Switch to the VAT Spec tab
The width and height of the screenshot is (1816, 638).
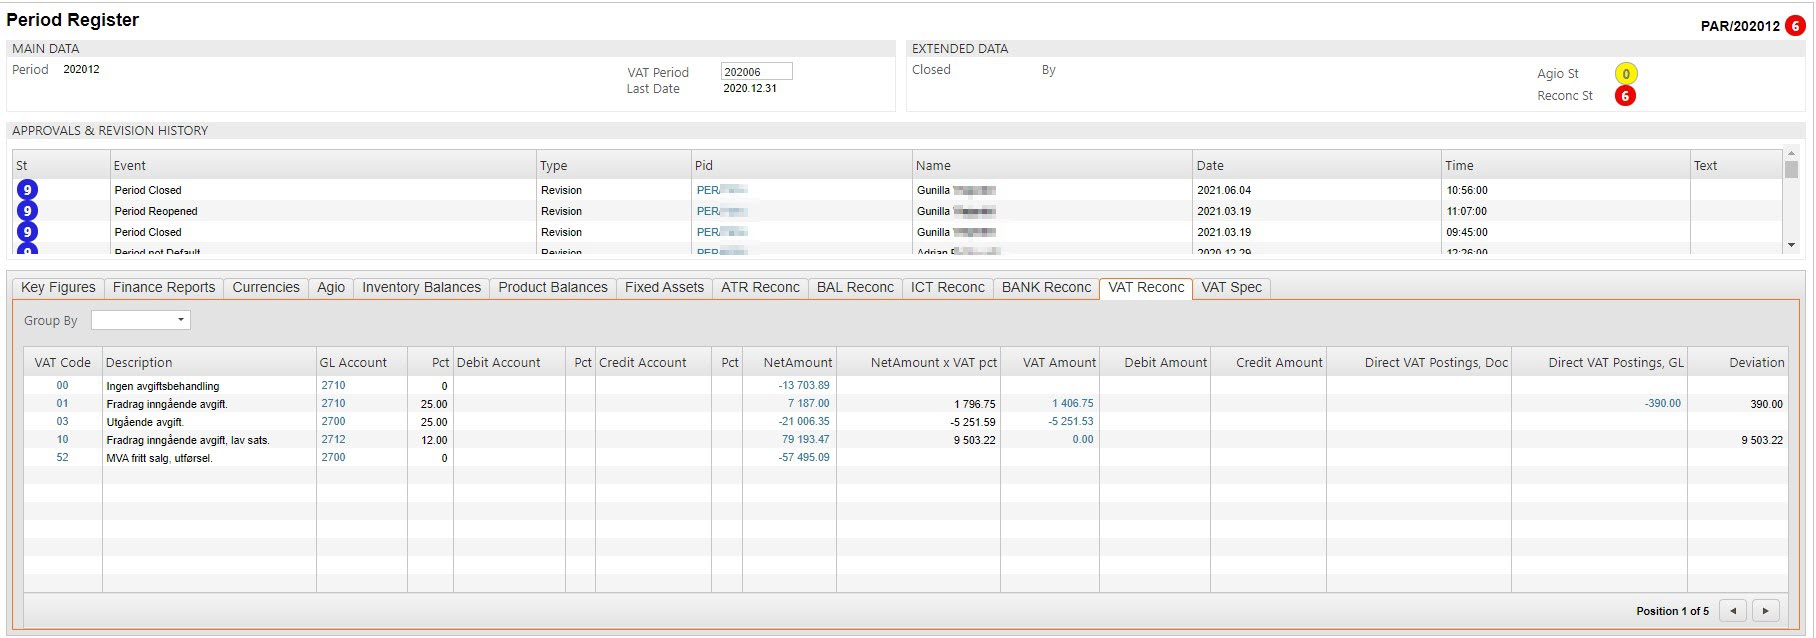[x=1231, y=288]
